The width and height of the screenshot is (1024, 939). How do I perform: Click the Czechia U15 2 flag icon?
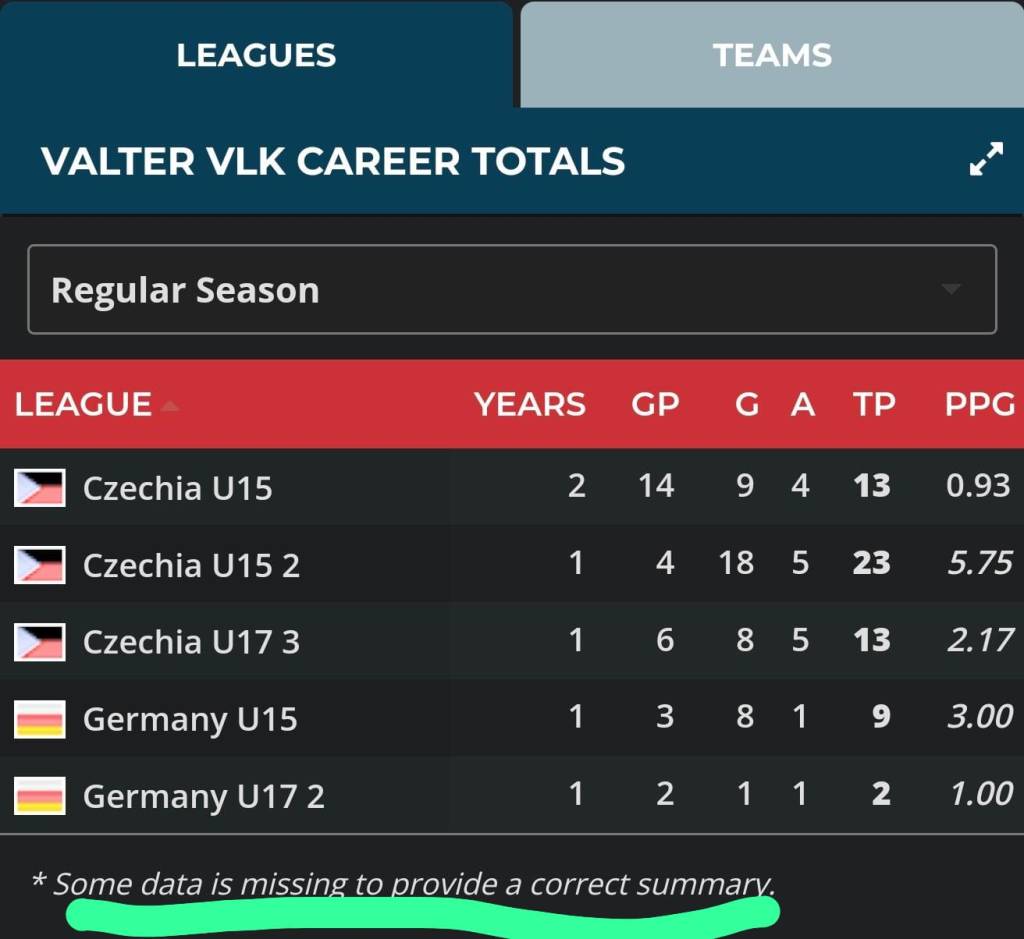click(40, 565)
